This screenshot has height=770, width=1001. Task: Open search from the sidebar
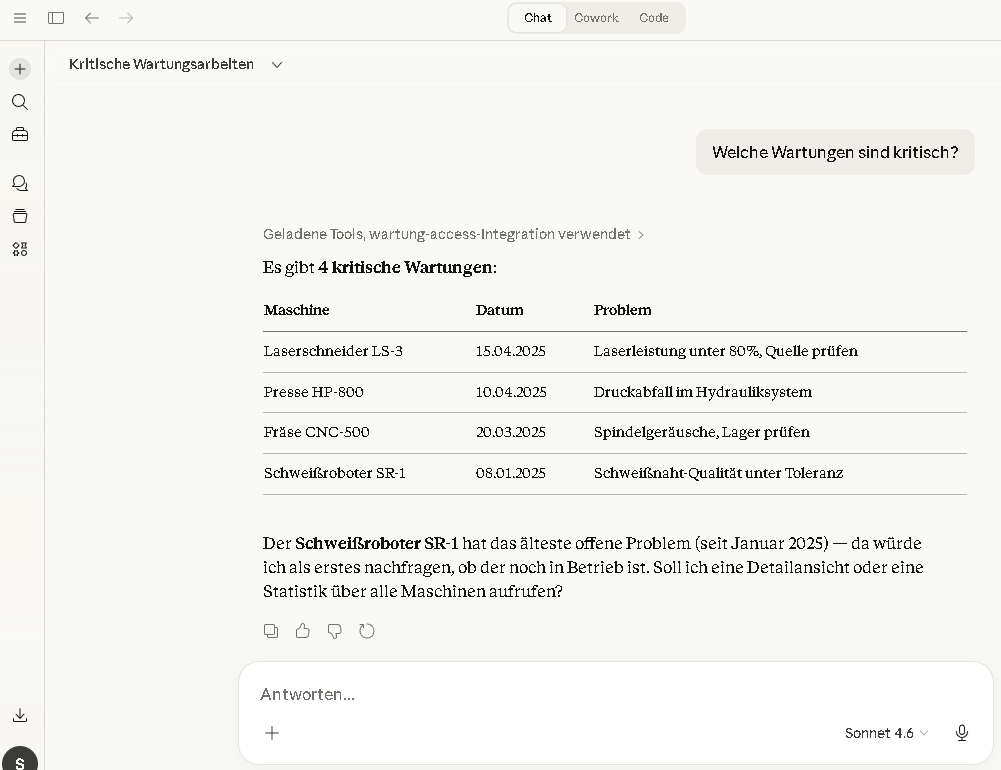(x=20, y=101)
